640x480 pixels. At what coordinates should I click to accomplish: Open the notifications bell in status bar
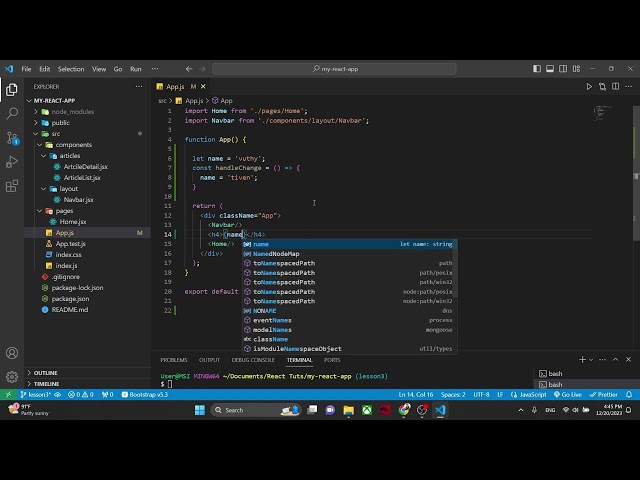[629, 394]
